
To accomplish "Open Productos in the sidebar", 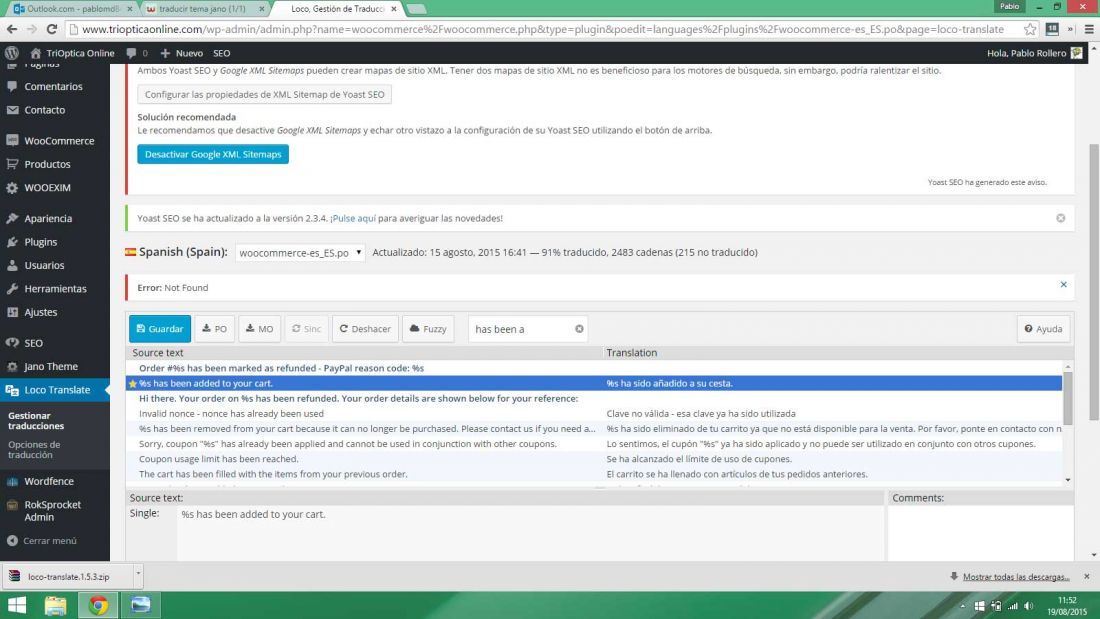I will [47, 164].
